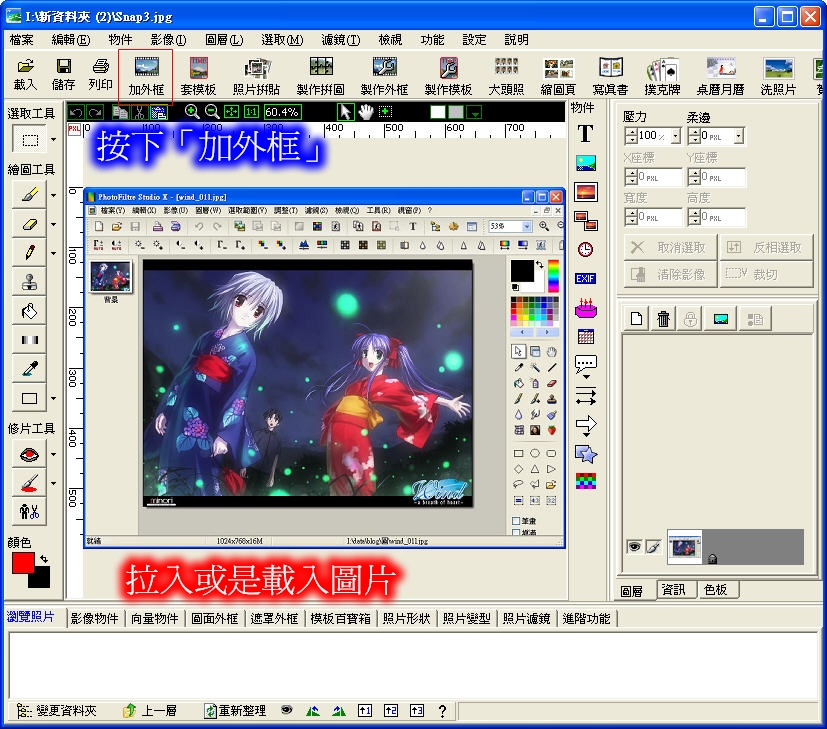Expand the rectangle shape tool dropdown

click(53, 398)
